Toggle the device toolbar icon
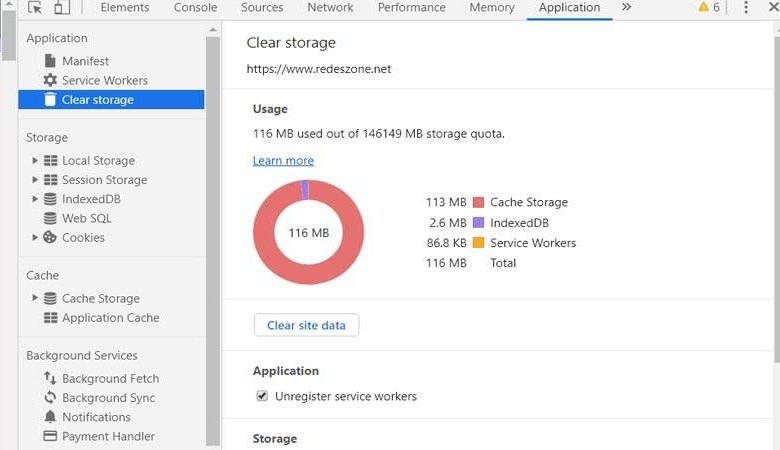 pyautogui.click(x=62, y=8)
